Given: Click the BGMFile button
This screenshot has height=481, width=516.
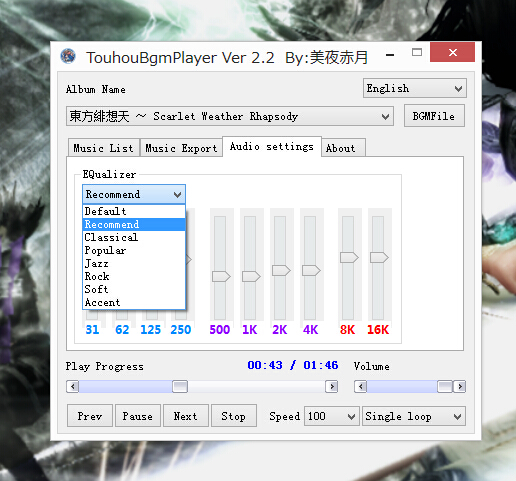Looking at the screenshot, I should (434, 116).
